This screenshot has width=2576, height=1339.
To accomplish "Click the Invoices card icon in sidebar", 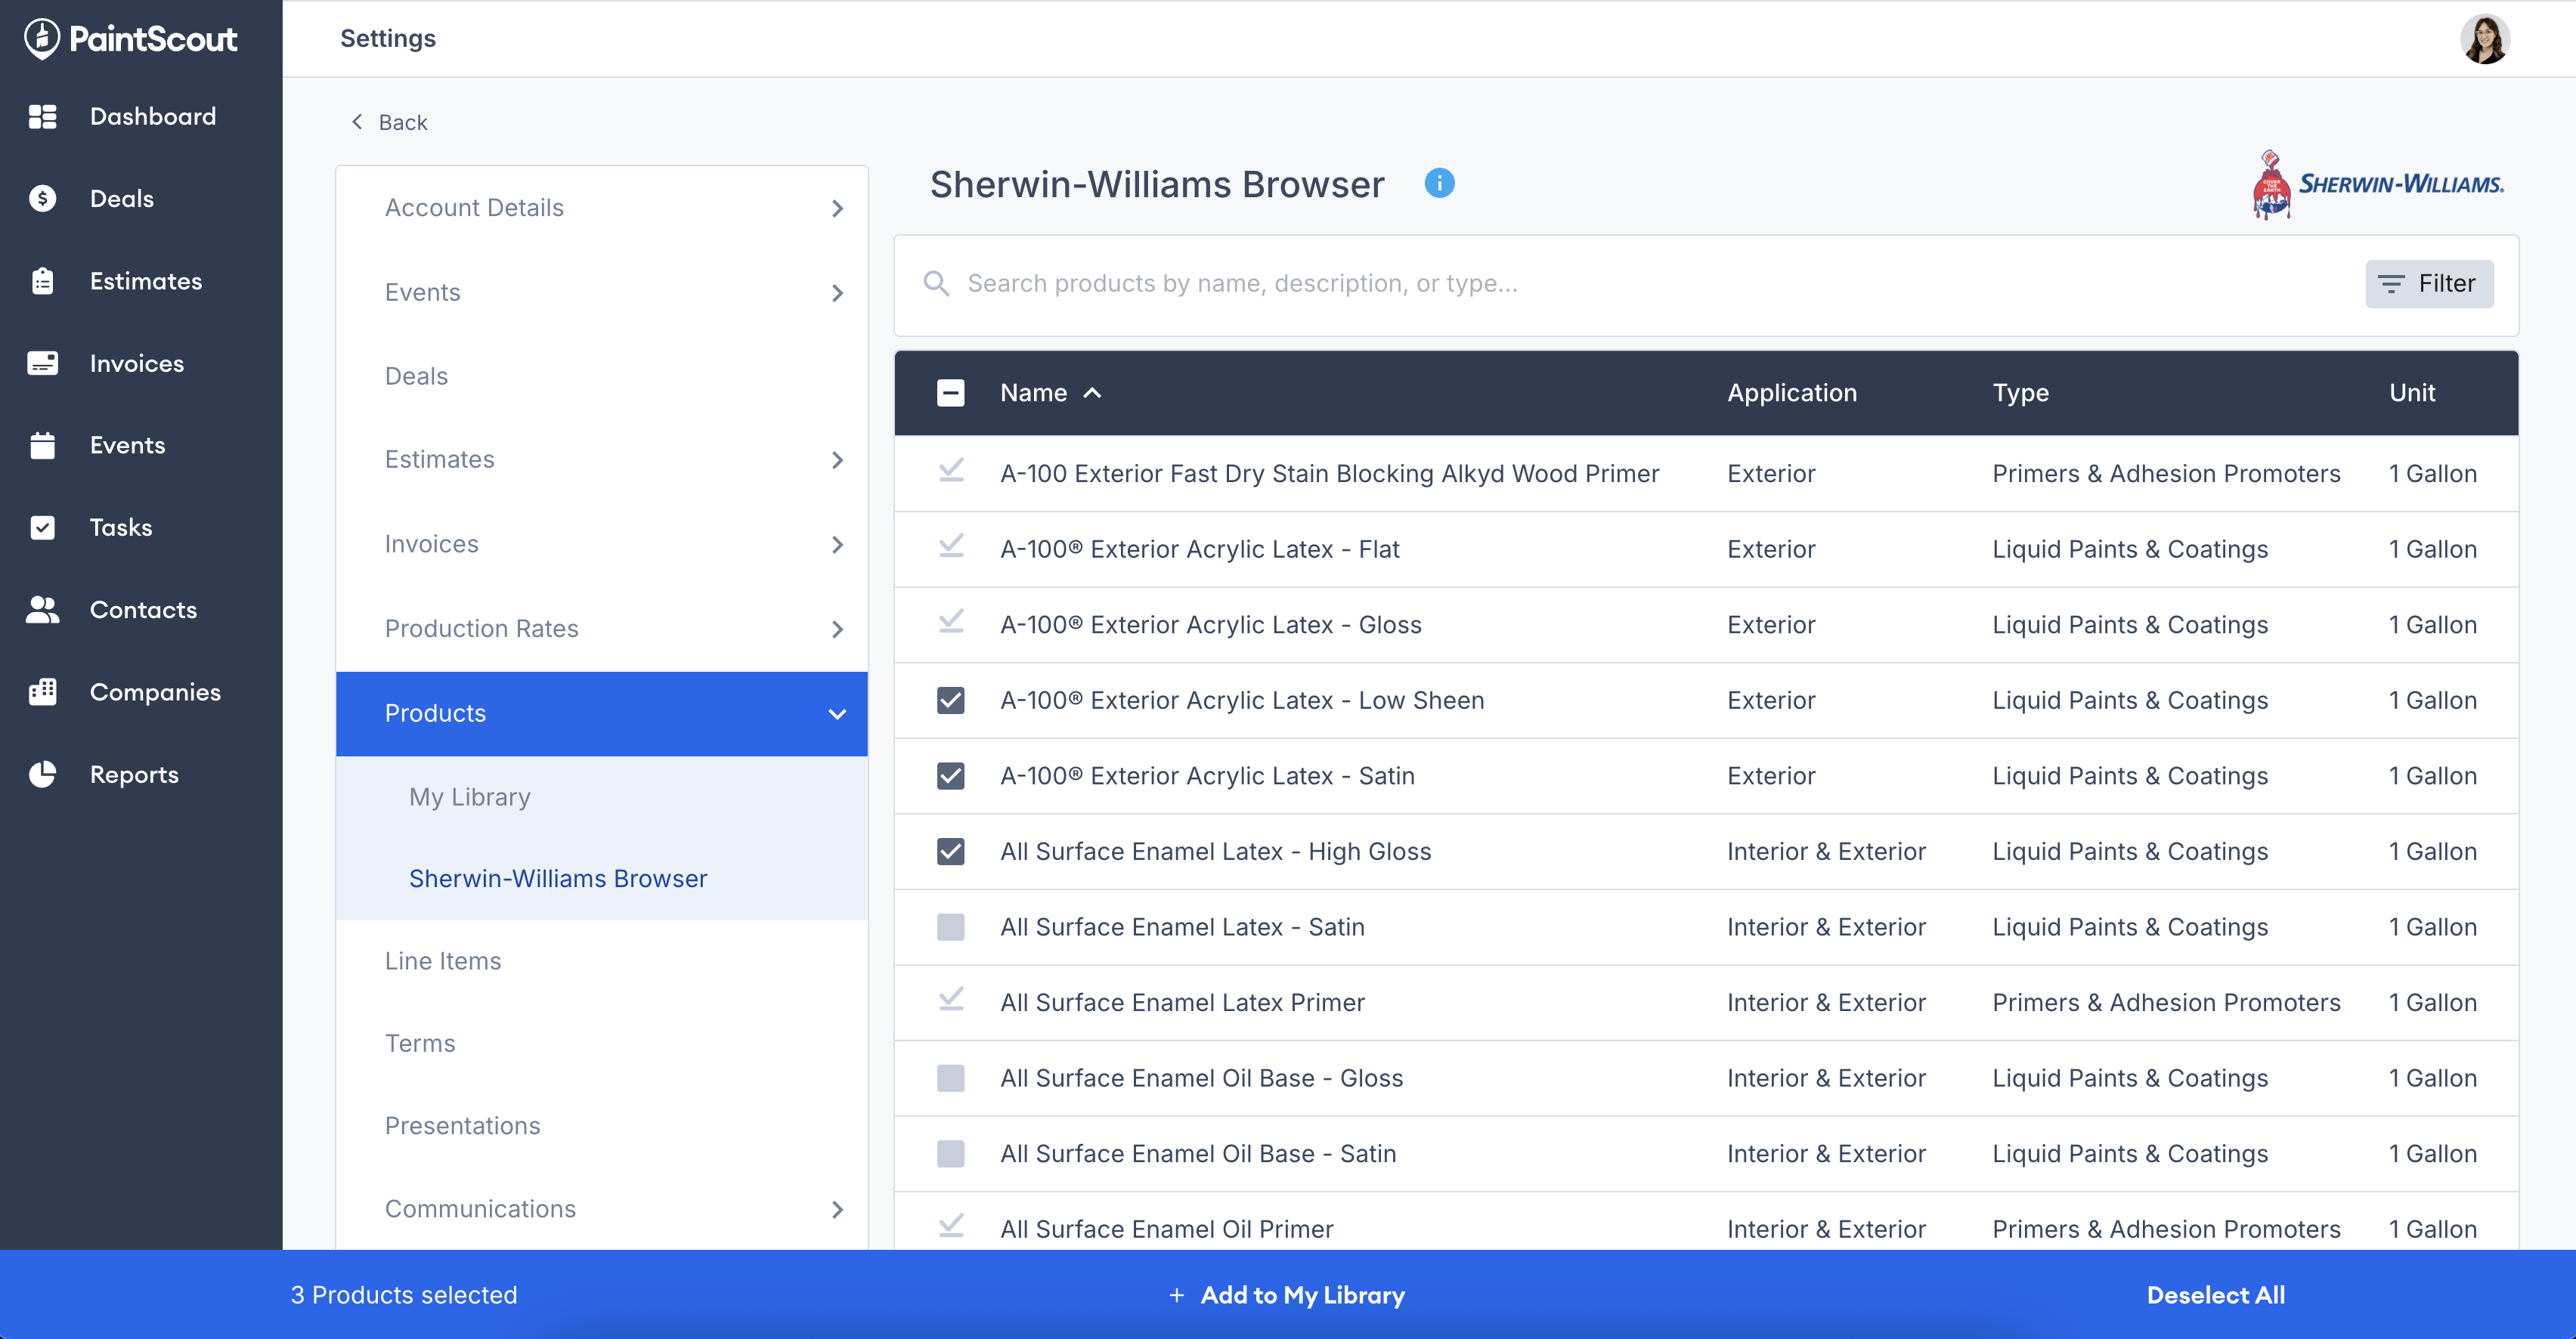I will click(x=43, y=363).
